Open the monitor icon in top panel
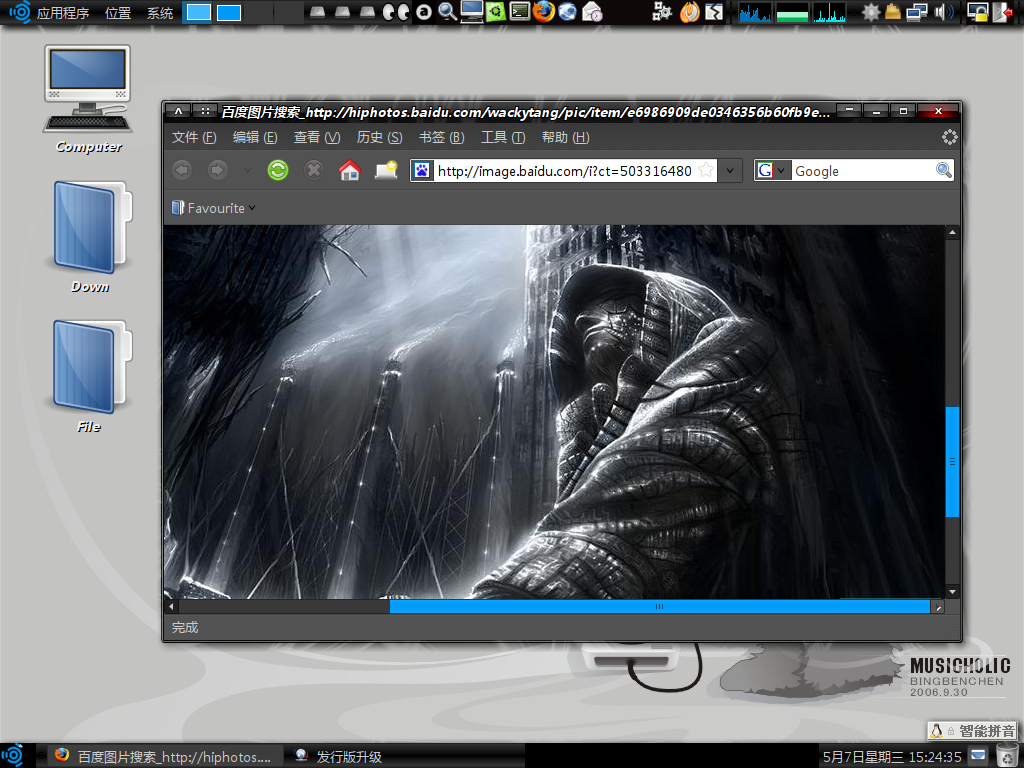The width and height of the screenshot is (1024, 768). (x=472, y=12)
